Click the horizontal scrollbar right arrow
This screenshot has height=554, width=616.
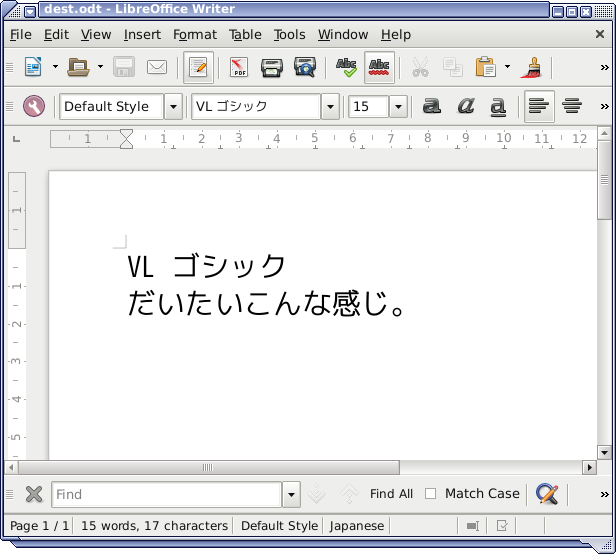[589, 468]
